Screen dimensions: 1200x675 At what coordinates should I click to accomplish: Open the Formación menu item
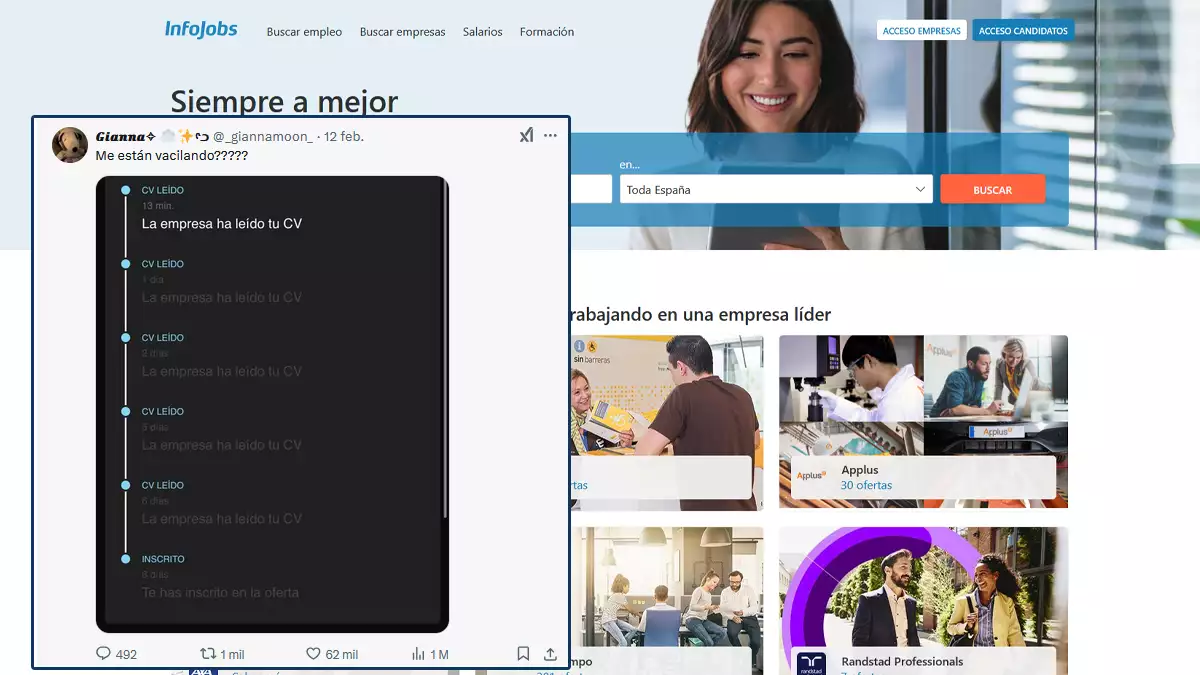(x=547, y=32)
